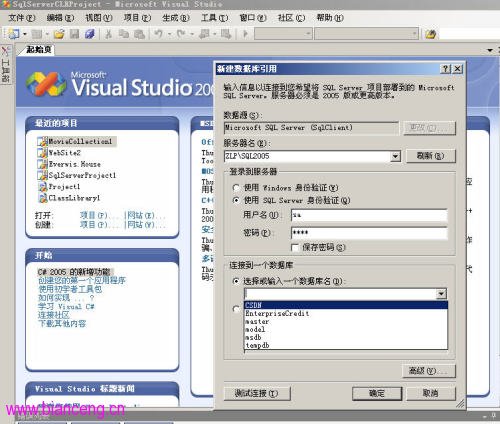Click the dialog help question mark button

(x=445, y=69)
